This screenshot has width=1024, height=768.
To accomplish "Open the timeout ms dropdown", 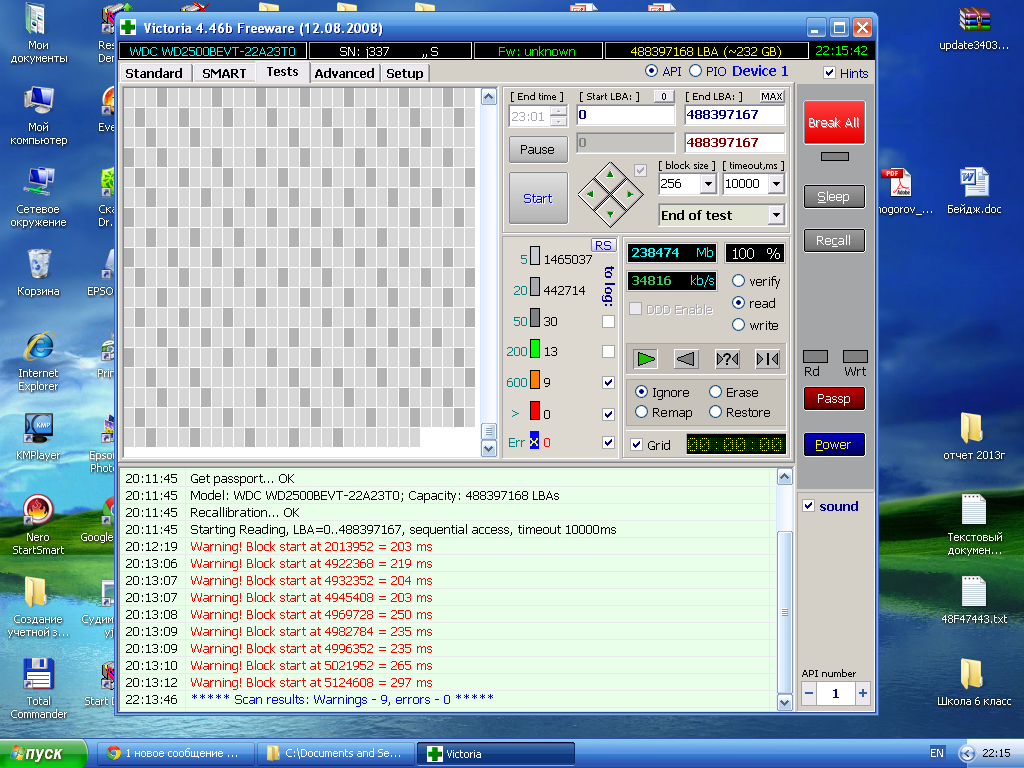I will [x=776, y=184].
